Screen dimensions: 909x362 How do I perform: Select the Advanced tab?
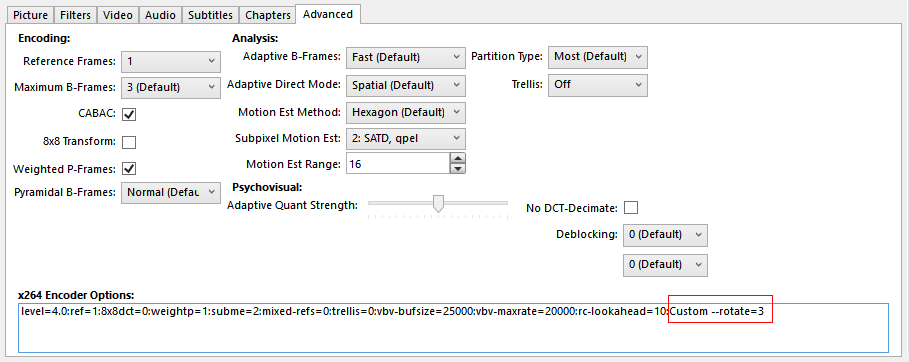328,14
